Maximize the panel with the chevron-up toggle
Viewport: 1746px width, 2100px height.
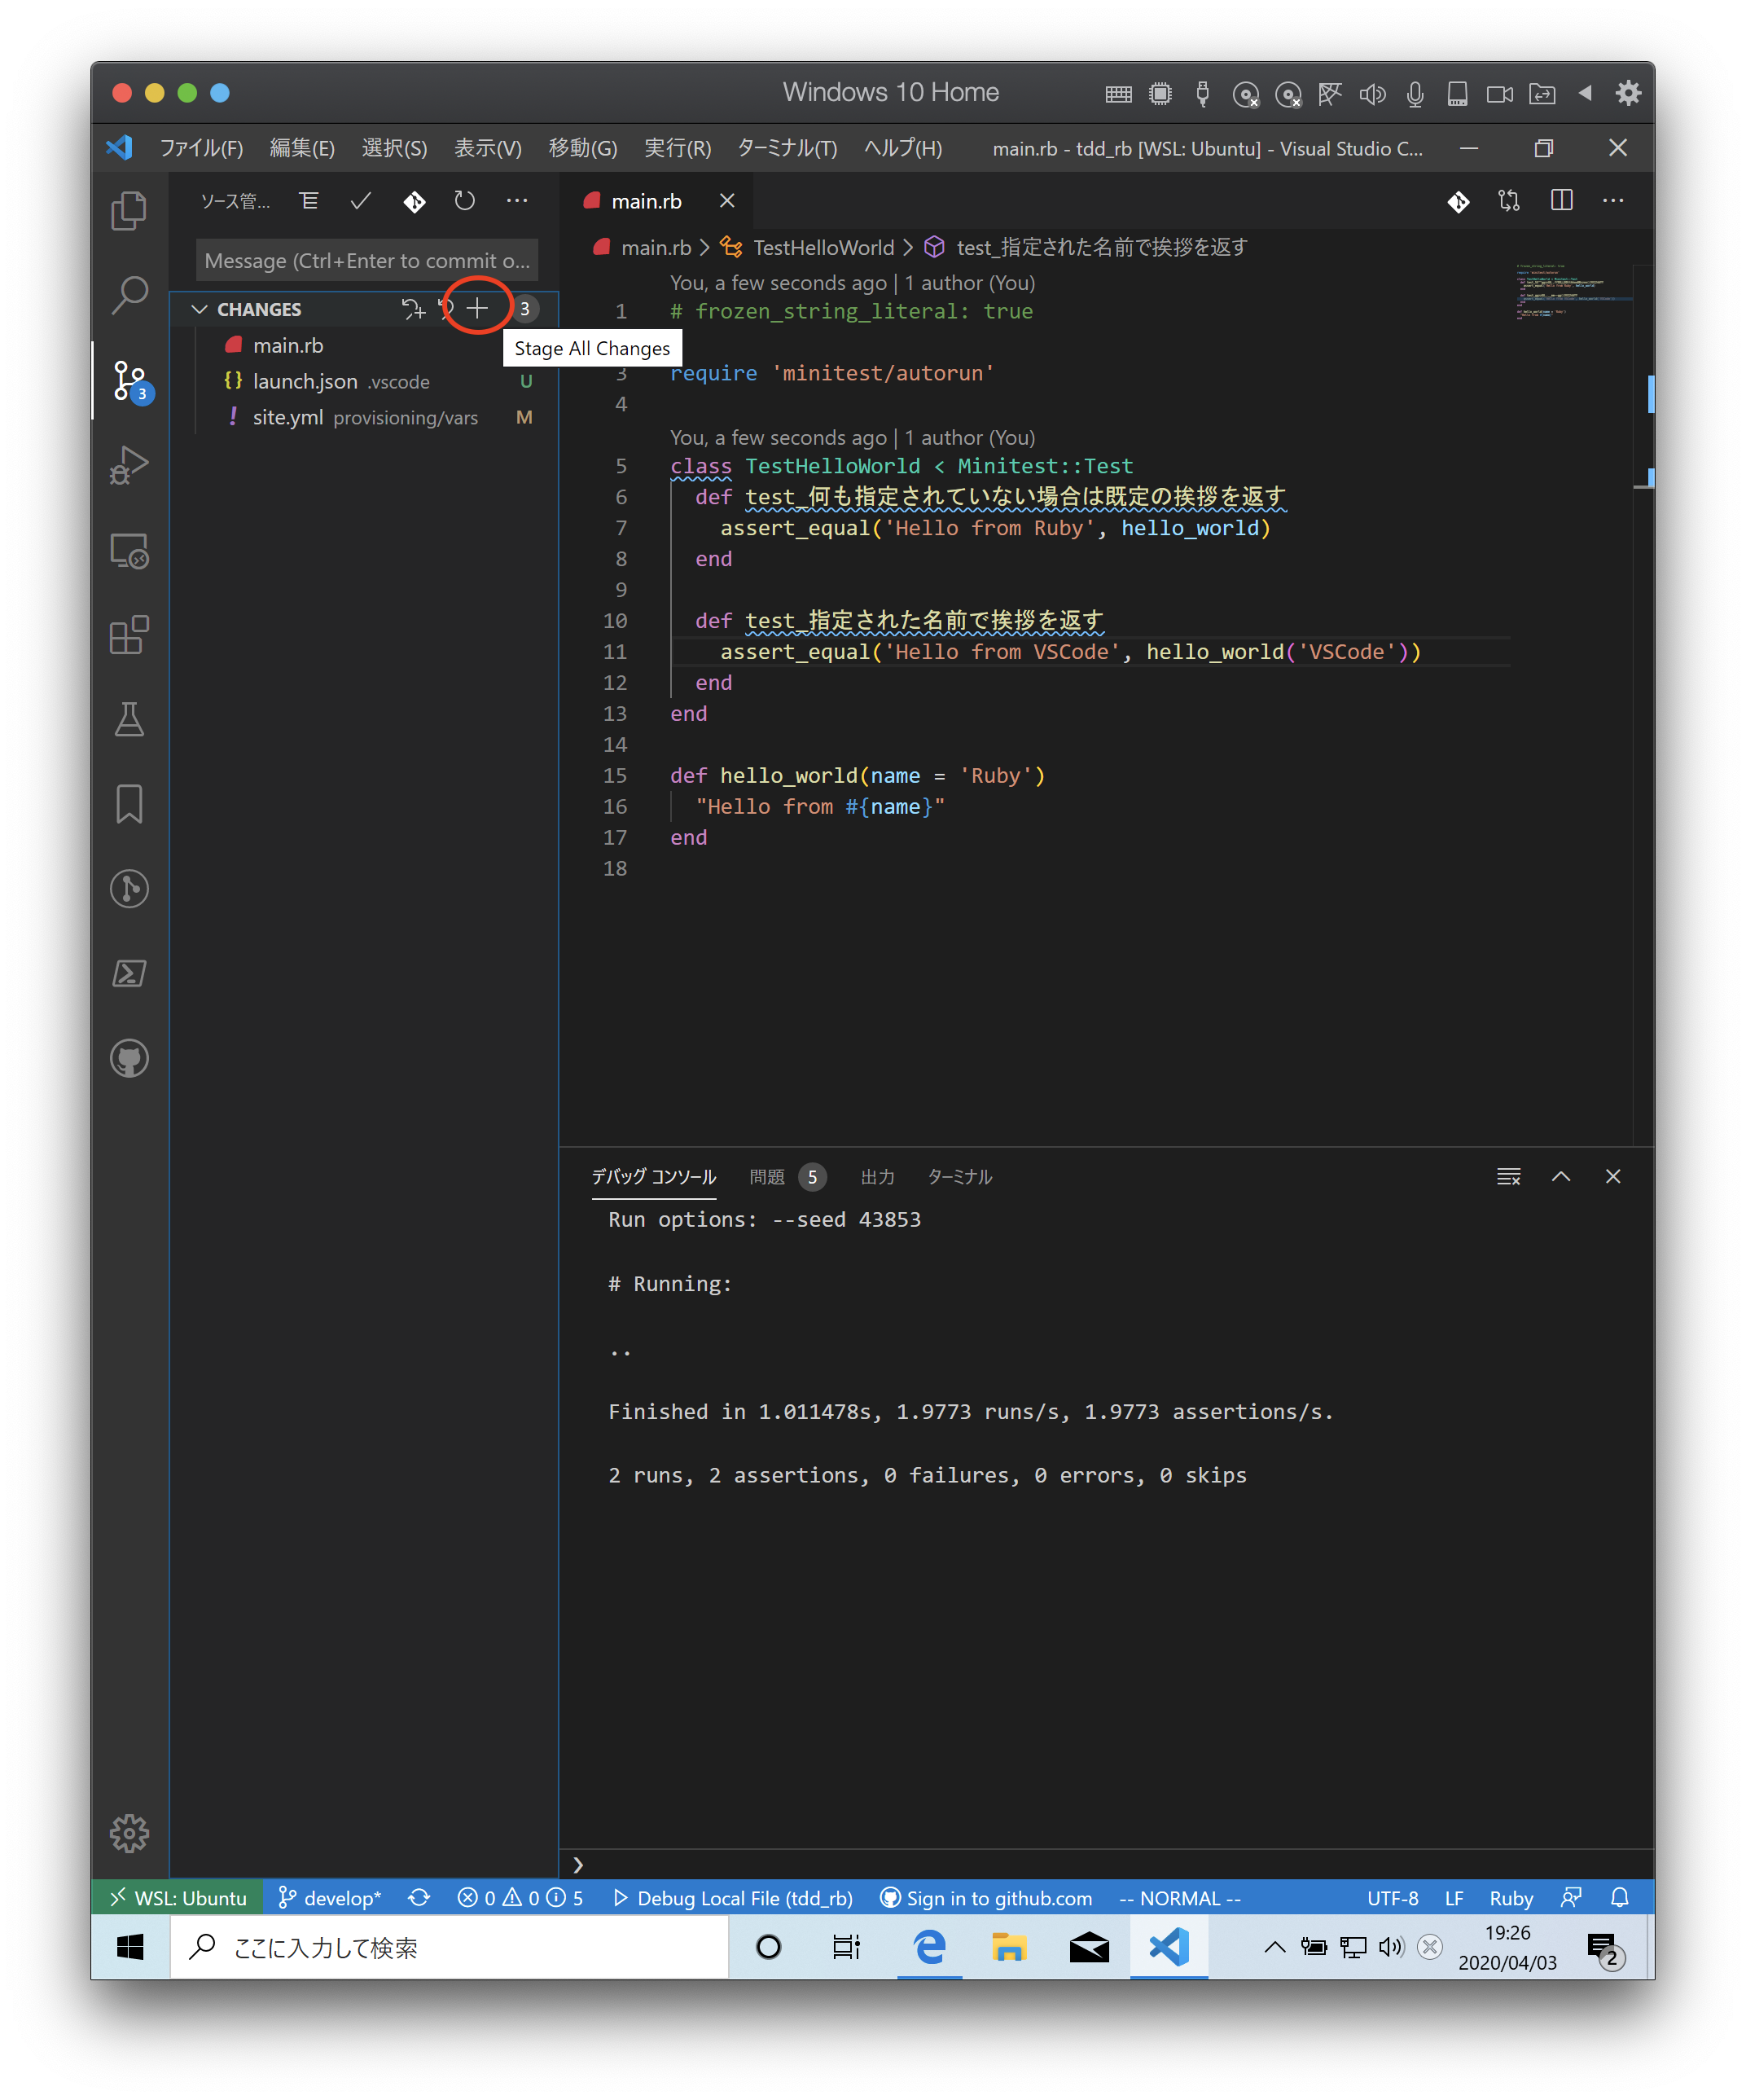click(x=1561, y=1176)
